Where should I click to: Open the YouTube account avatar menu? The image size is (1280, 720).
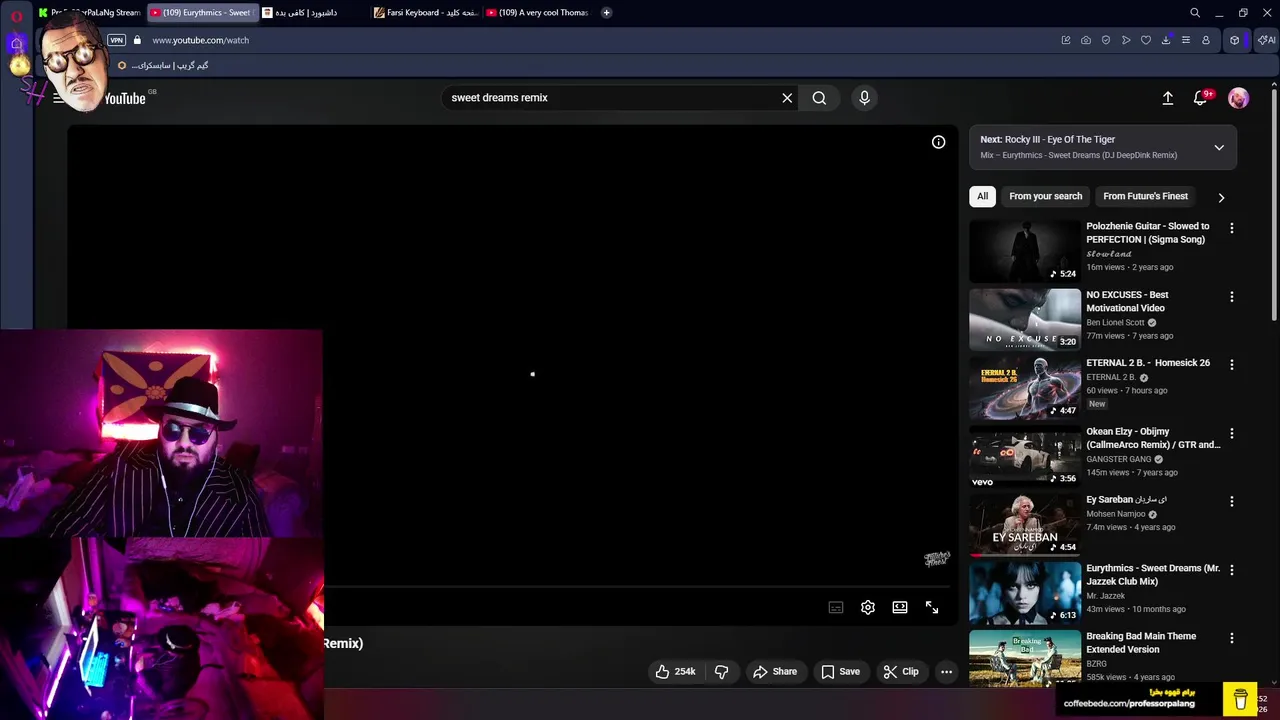1238,98
